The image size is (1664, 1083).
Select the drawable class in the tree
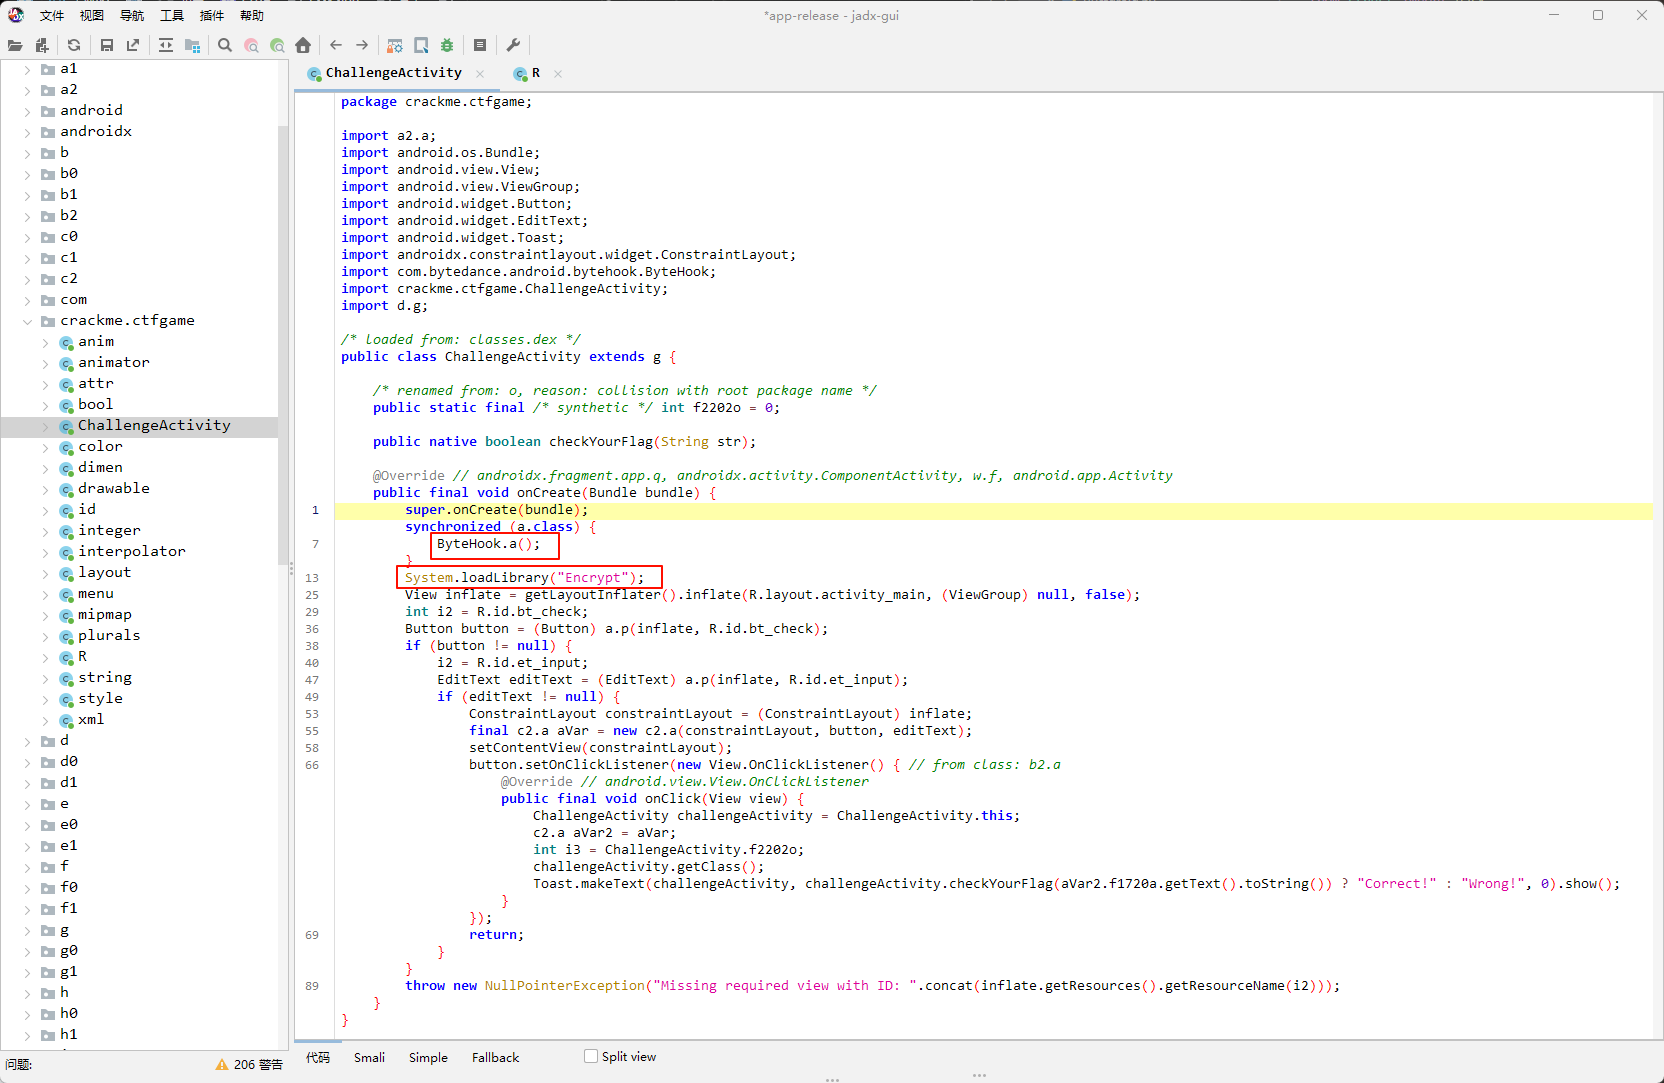114,488
